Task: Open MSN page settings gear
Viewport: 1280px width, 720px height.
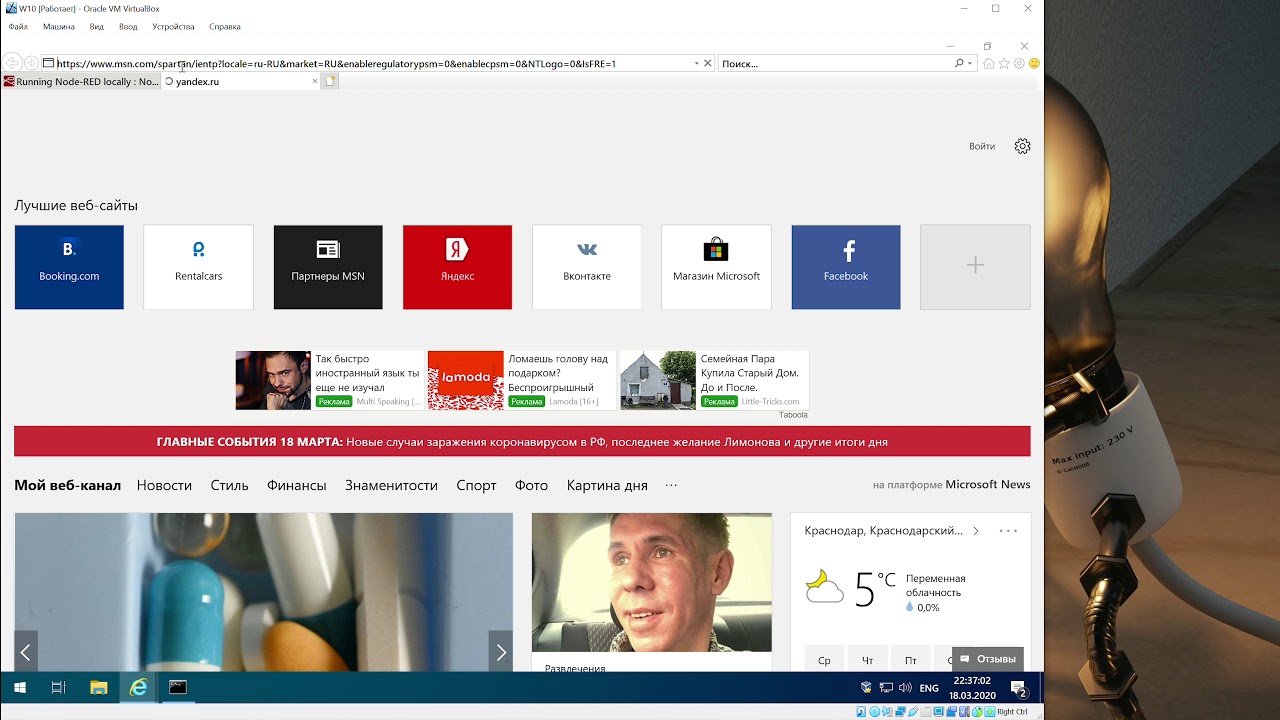Action: pos(1022,146)
